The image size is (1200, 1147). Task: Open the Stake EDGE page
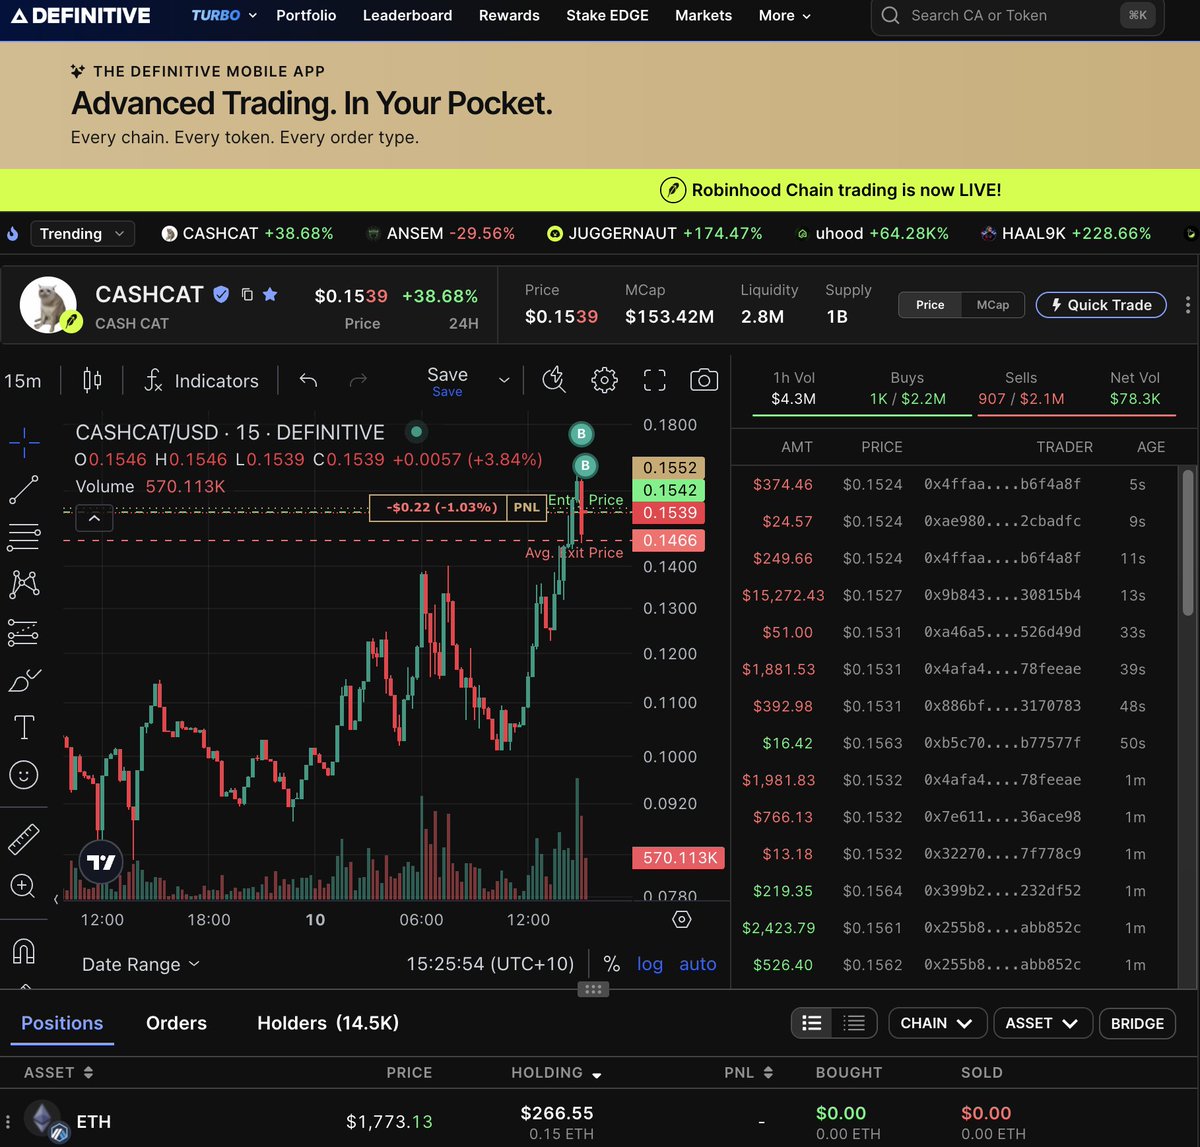click(607, 16)
